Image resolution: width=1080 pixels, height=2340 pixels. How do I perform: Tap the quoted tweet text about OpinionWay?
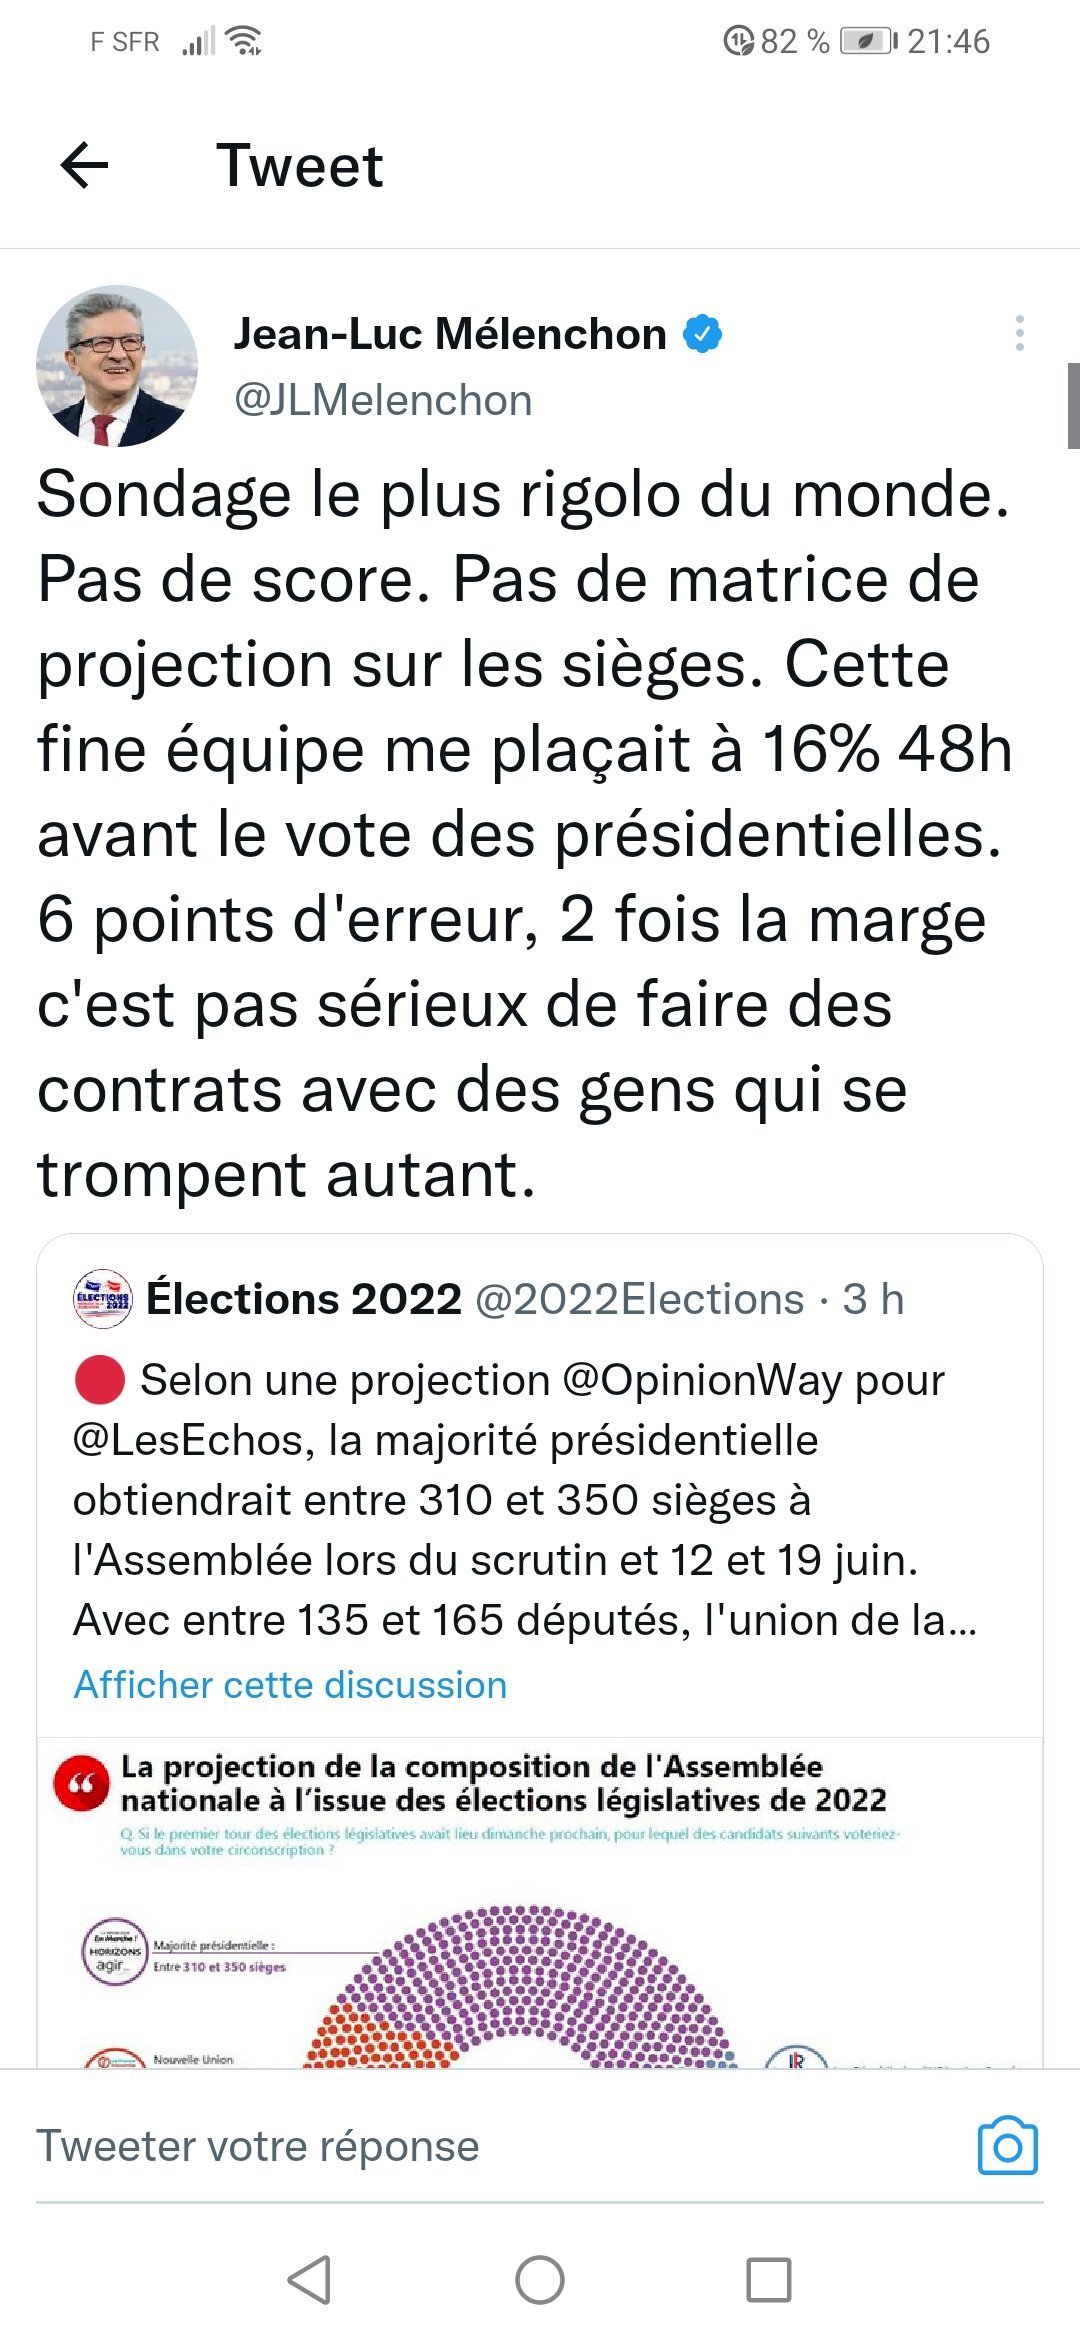(520, 1500)
